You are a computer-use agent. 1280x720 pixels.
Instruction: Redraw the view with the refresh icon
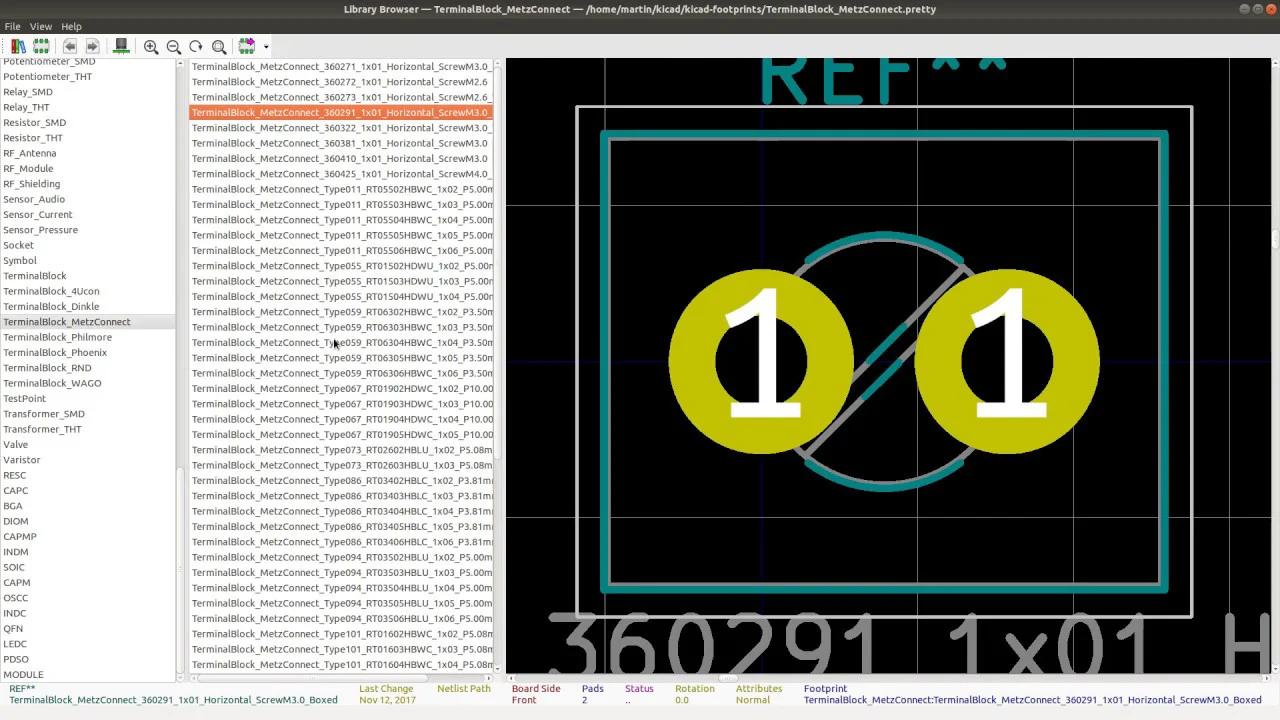coord(196,46)
